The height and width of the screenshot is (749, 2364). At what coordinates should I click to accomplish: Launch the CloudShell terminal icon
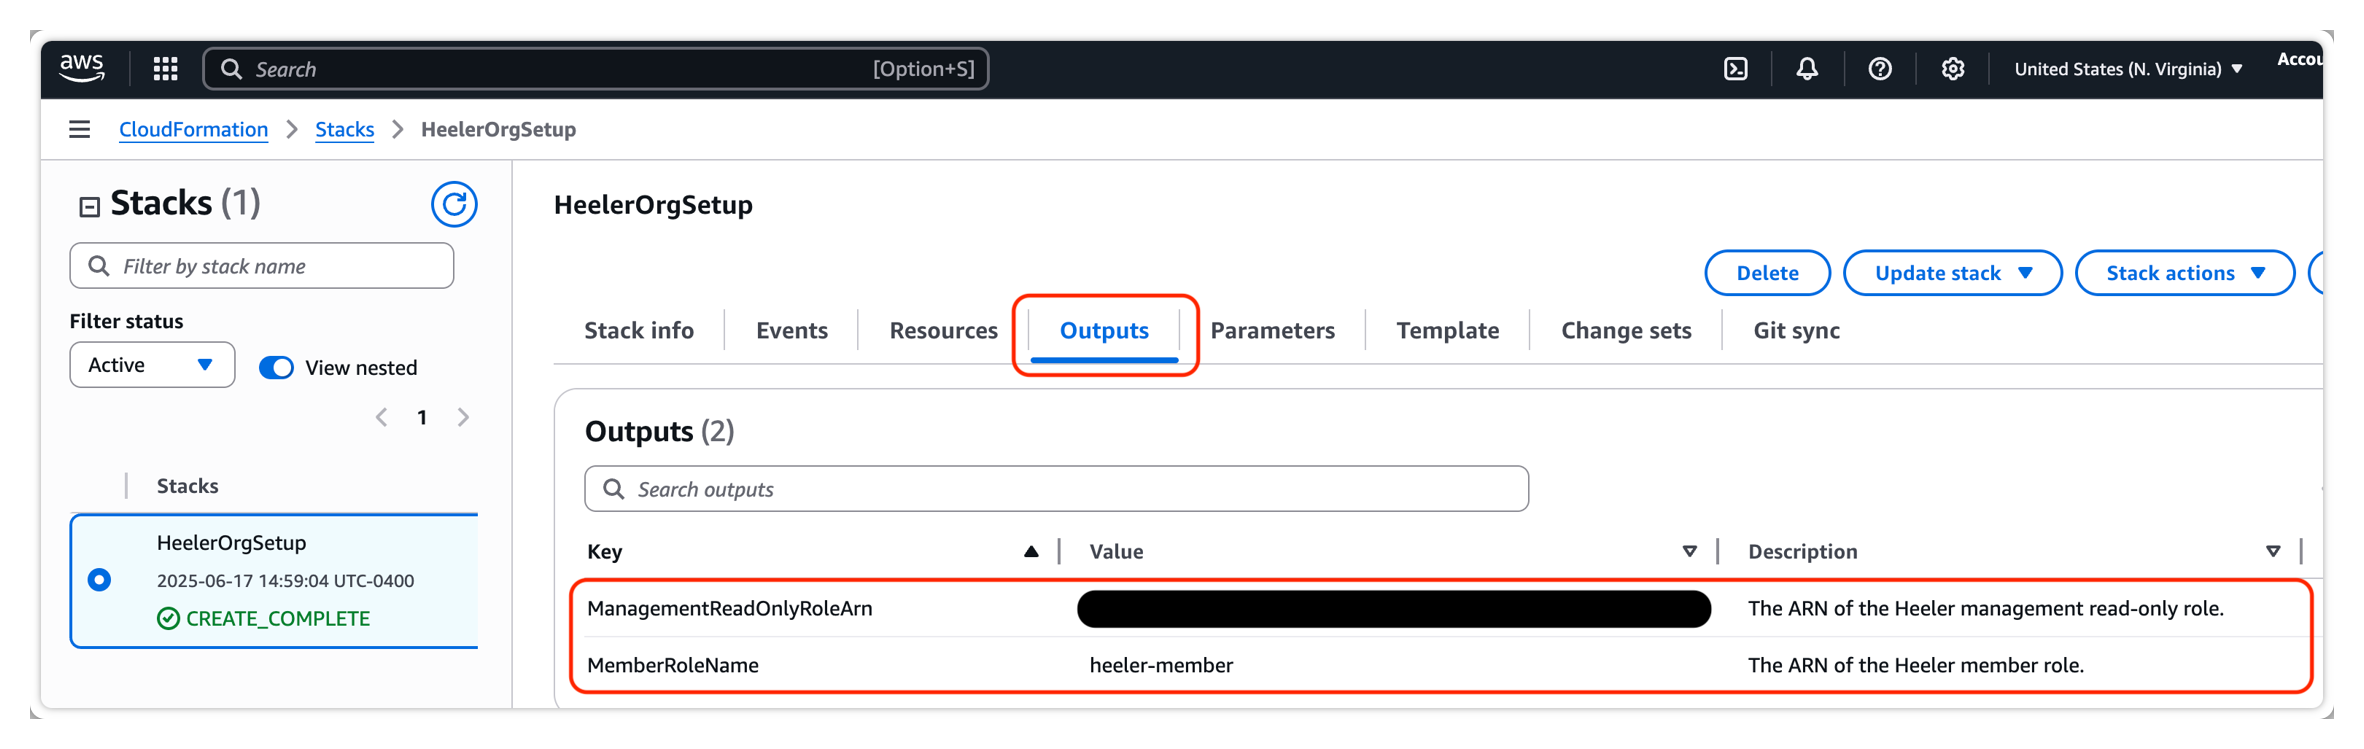(x=1736, y=68)
